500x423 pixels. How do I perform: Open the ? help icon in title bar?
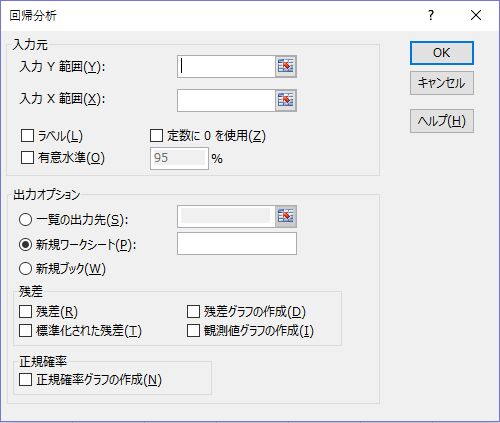point(431,15)
